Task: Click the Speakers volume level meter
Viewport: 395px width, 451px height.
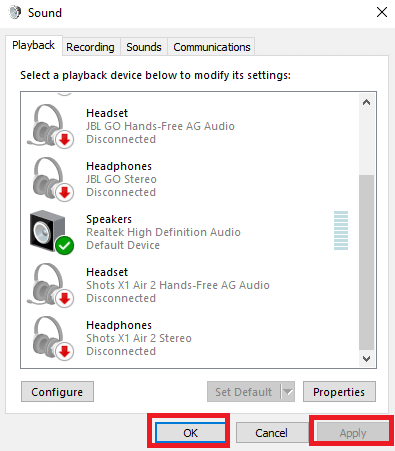Action: click(341, 230)
